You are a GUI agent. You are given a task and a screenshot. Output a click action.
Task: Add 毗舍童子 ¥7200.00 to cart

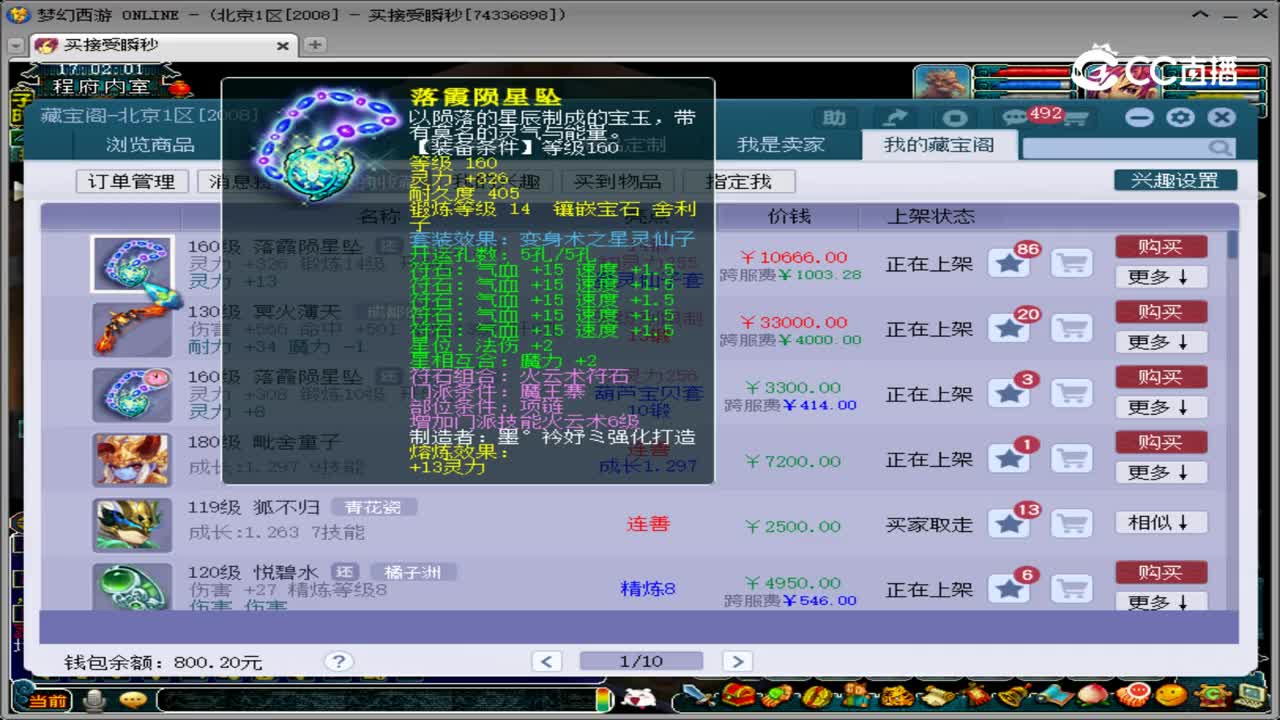1072,458
